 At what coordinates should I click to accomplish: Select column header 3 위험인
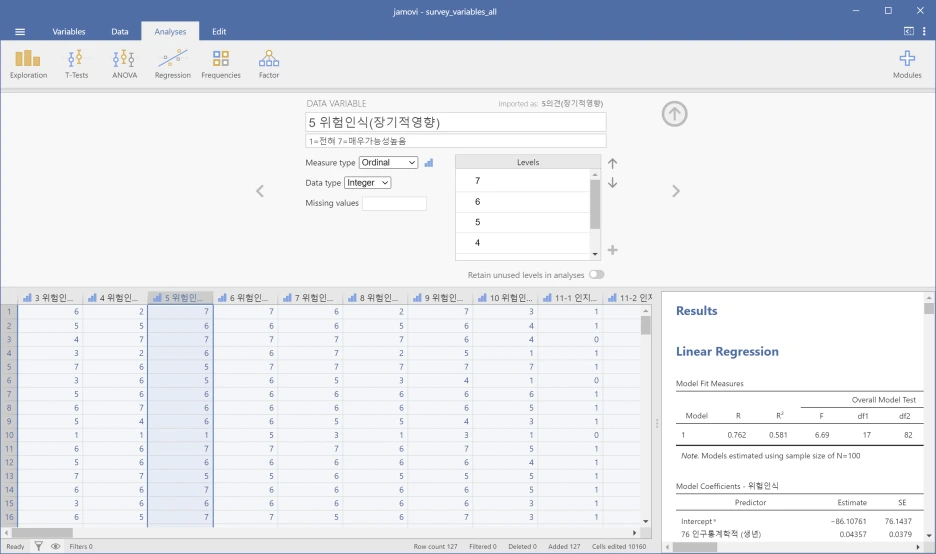(x=50, y=297)
